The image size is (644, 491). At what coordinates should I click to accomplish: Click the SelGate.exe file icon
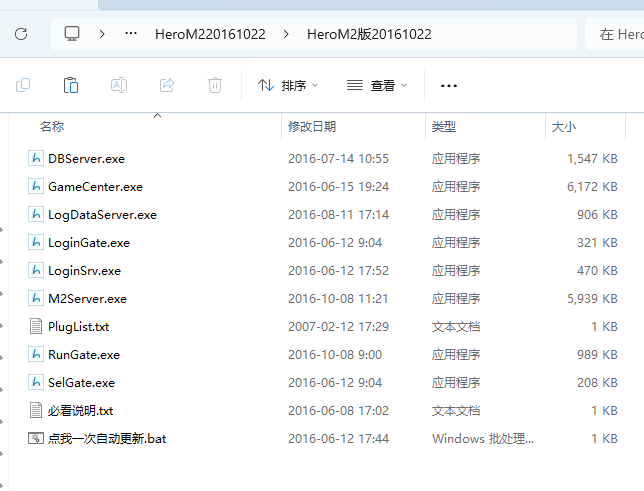pyautogui.click(x=36, y=383)
